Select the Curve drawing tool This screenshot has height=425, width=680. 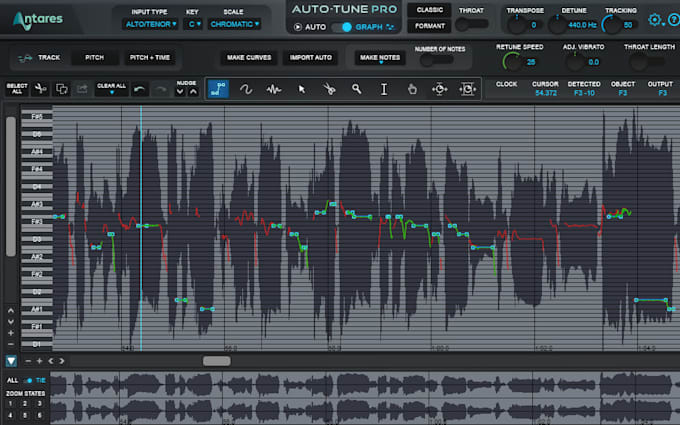point(246,89)
